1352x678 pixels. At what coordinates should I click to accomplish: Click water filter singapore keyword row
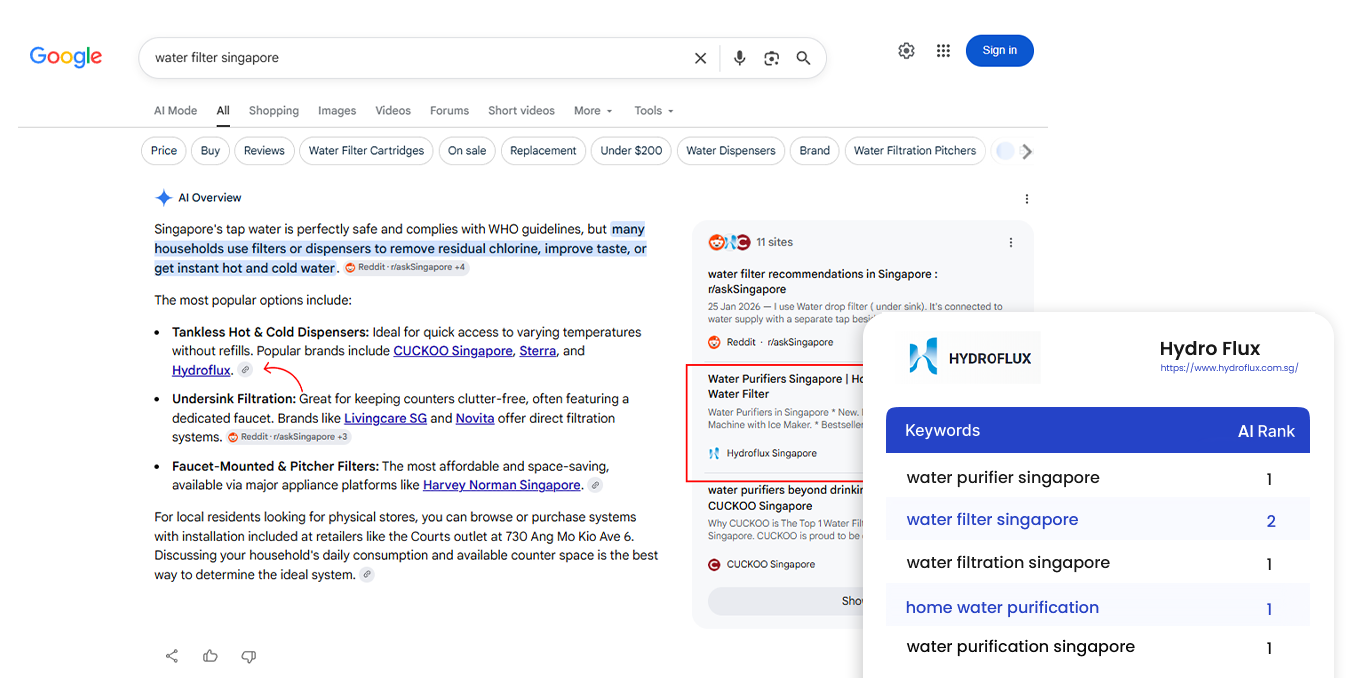1097,520
